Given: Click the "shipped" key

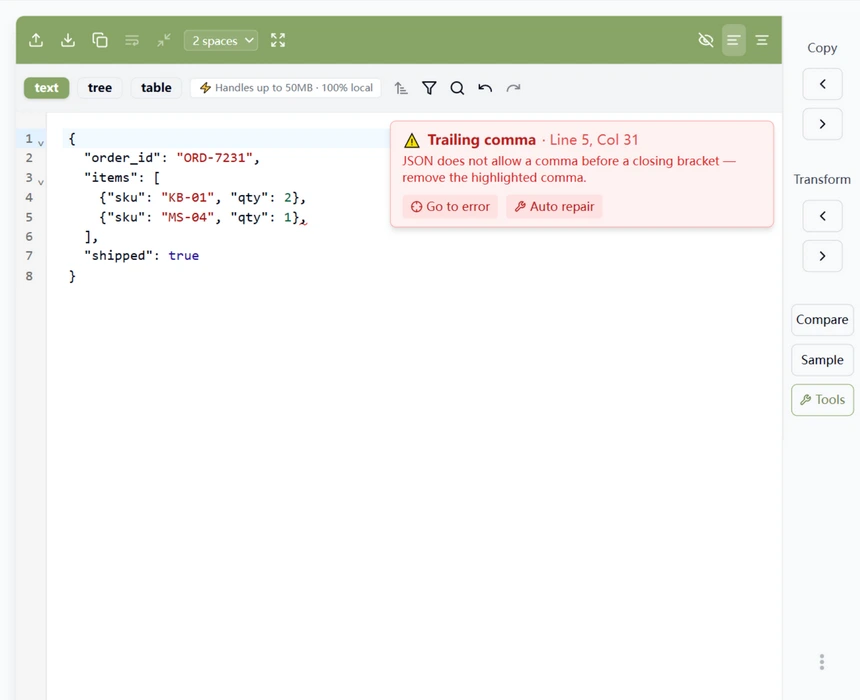Looking at the screenshot, I should point(118,256).
